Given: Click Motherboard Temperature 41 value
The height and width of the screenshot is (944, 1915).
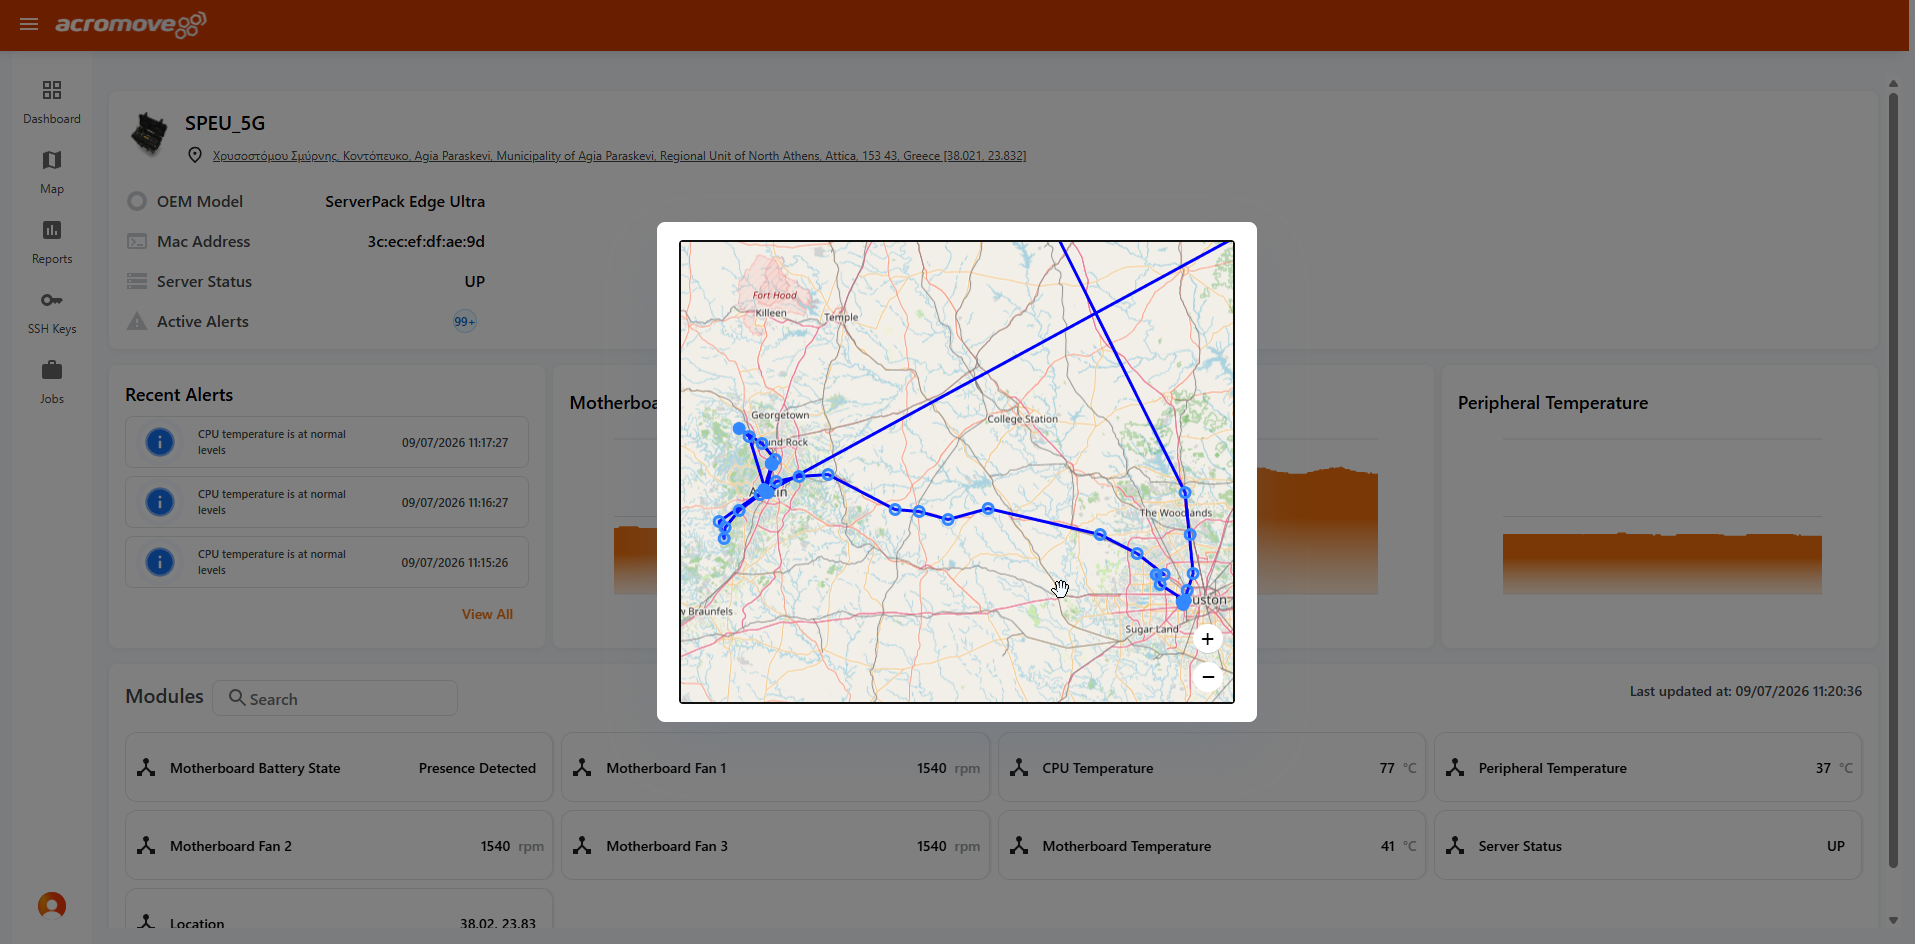Looking at the screenshot, I should (1388, 846).
